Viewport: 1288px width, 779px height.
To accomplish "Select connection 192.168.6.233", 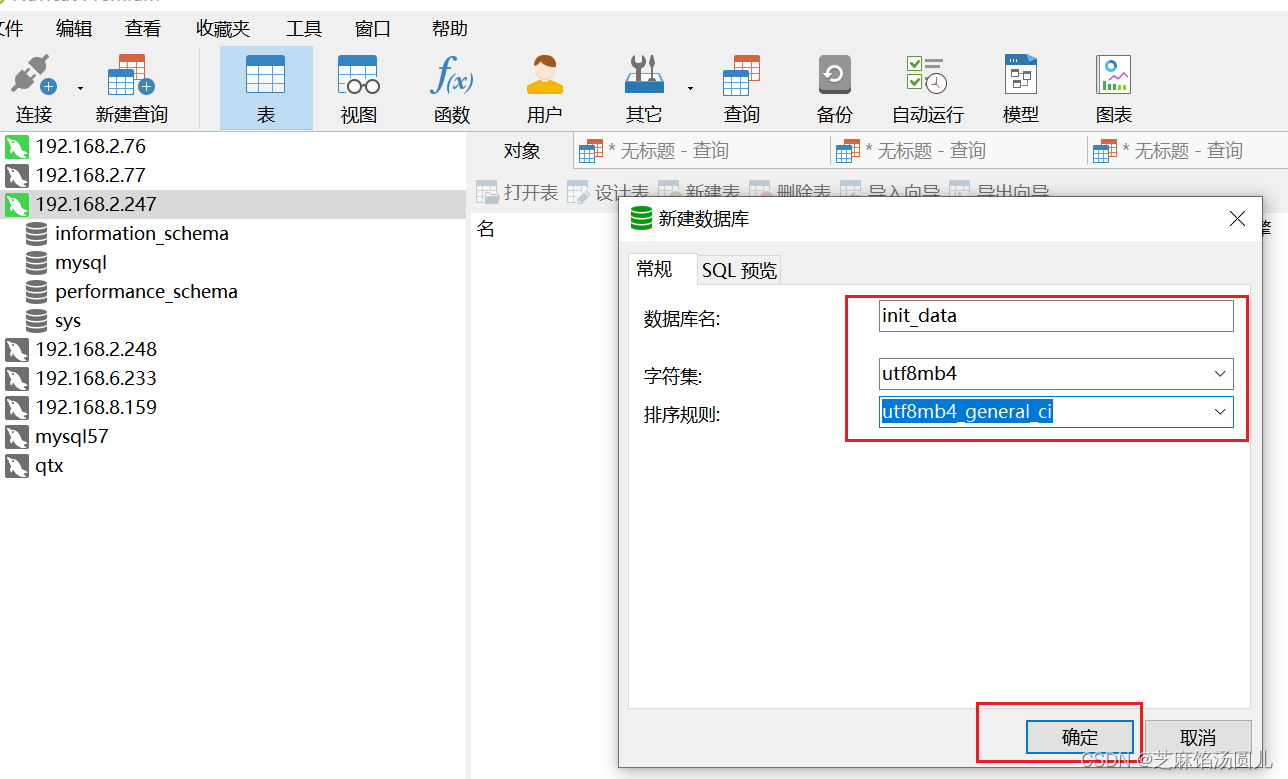I will (x=96, y=379).
